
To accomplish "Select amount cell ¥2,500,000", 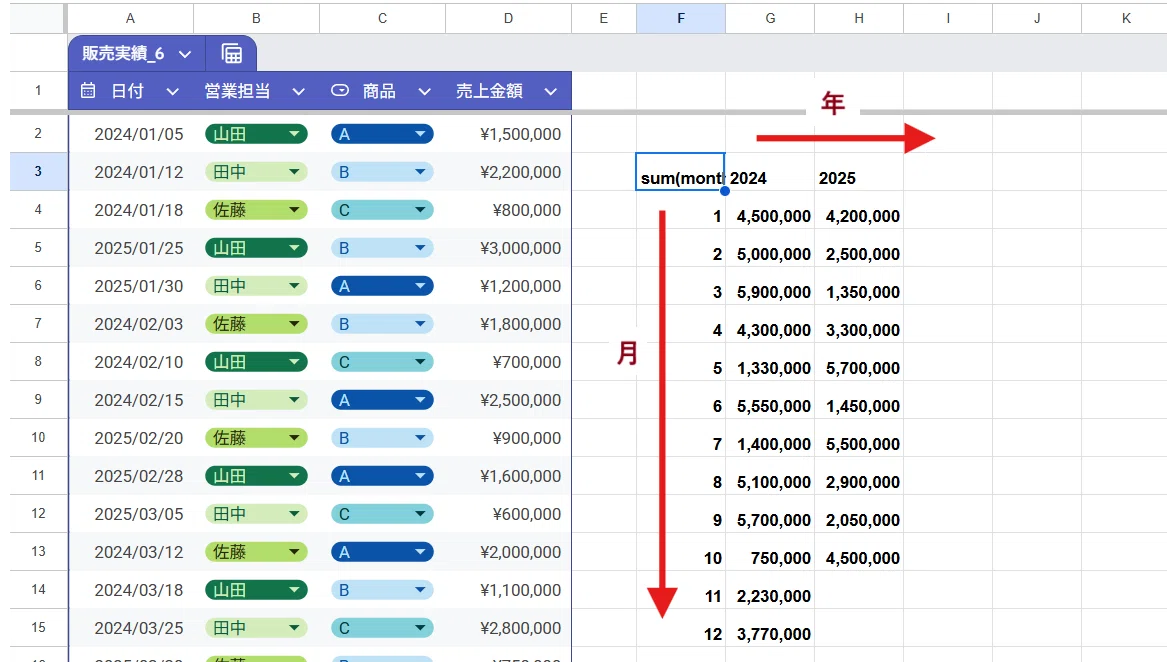I will (x=508, y=400).
